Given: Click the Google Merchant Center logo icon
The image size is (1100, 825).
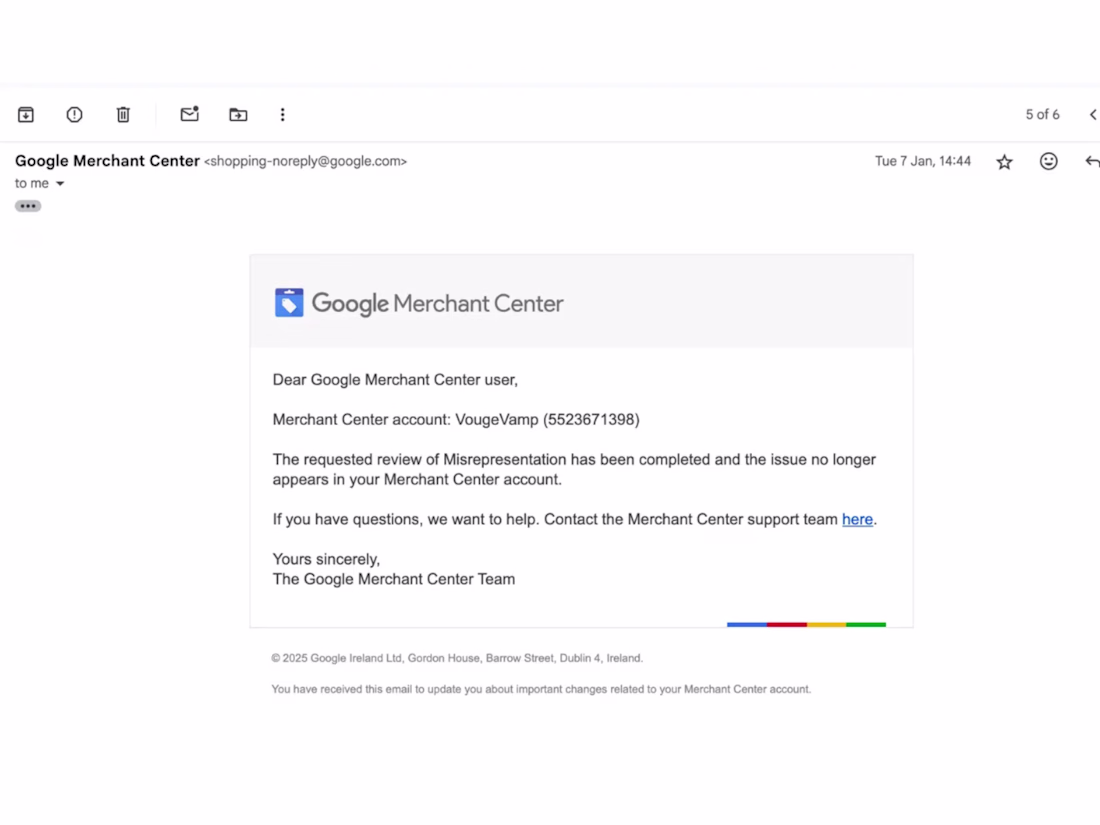Looking at the screenshot, I should (x=289, y=302).
